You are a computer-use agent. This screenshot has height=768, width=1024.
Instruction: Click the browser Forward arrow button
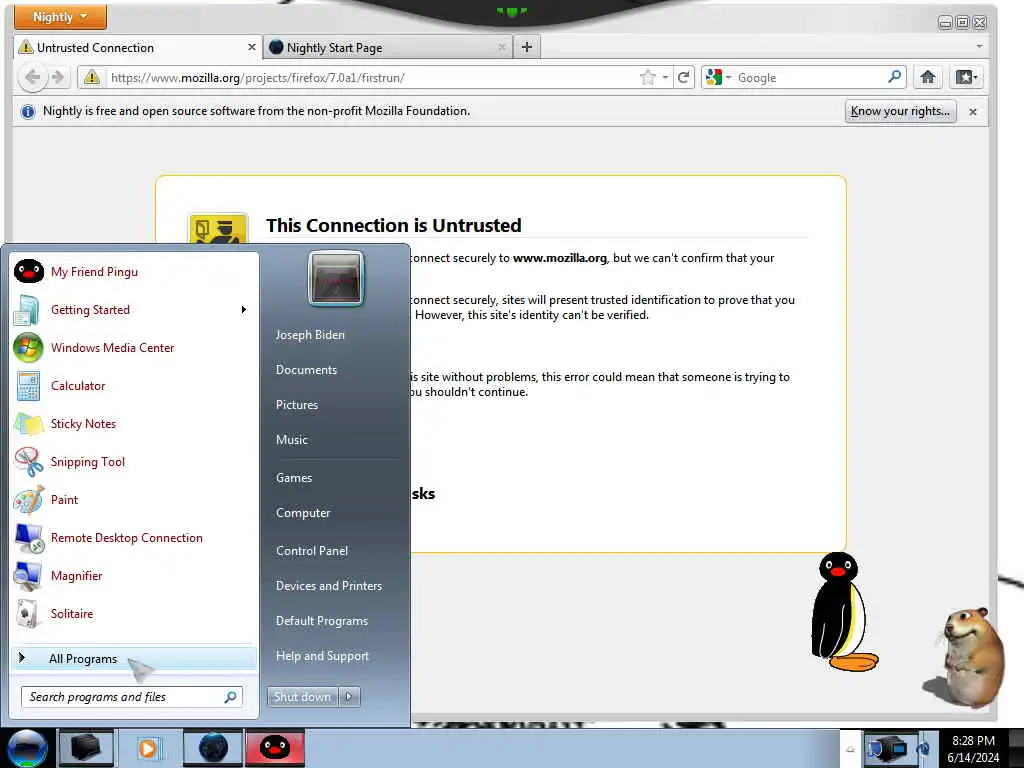click(58, 78)
